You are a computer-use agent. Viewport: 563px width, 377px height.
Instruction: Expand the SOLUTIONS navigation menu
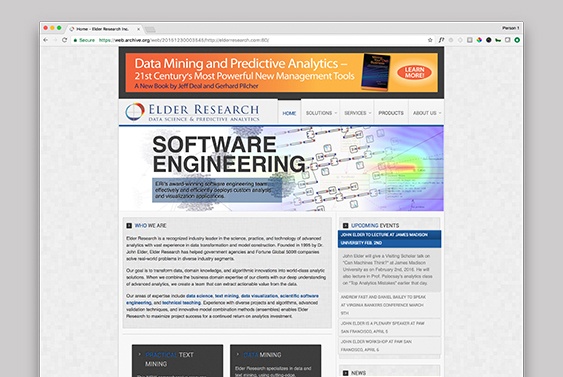pyautogui.click(x=321, y=113)
